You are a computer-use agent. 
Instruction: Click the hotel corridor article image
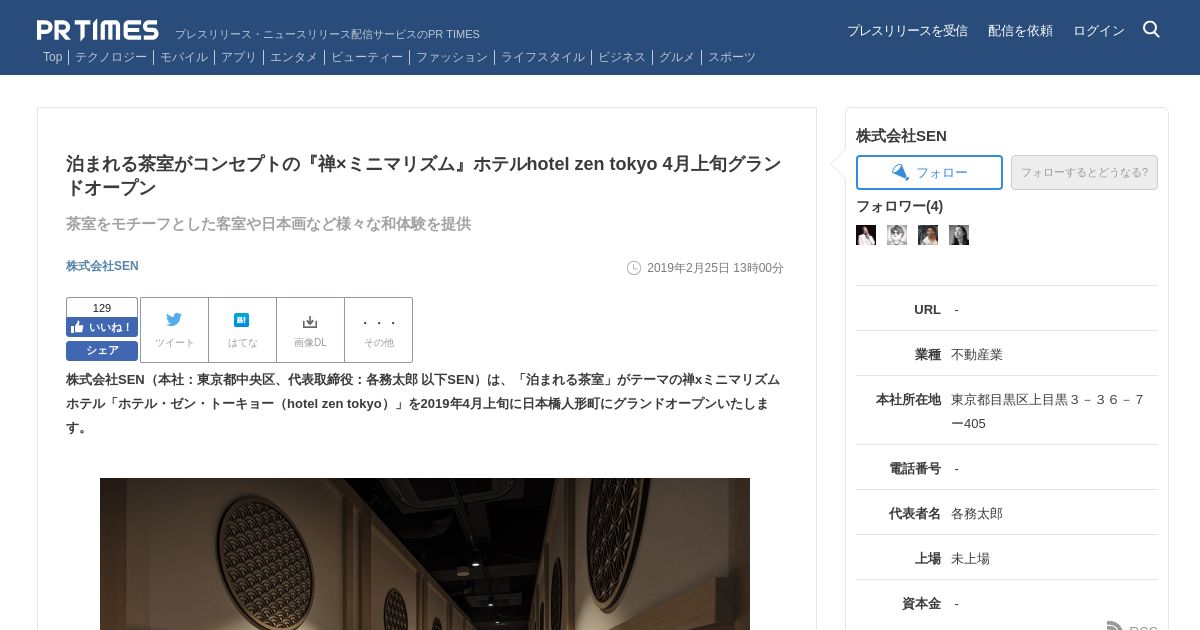click(425, 554)
